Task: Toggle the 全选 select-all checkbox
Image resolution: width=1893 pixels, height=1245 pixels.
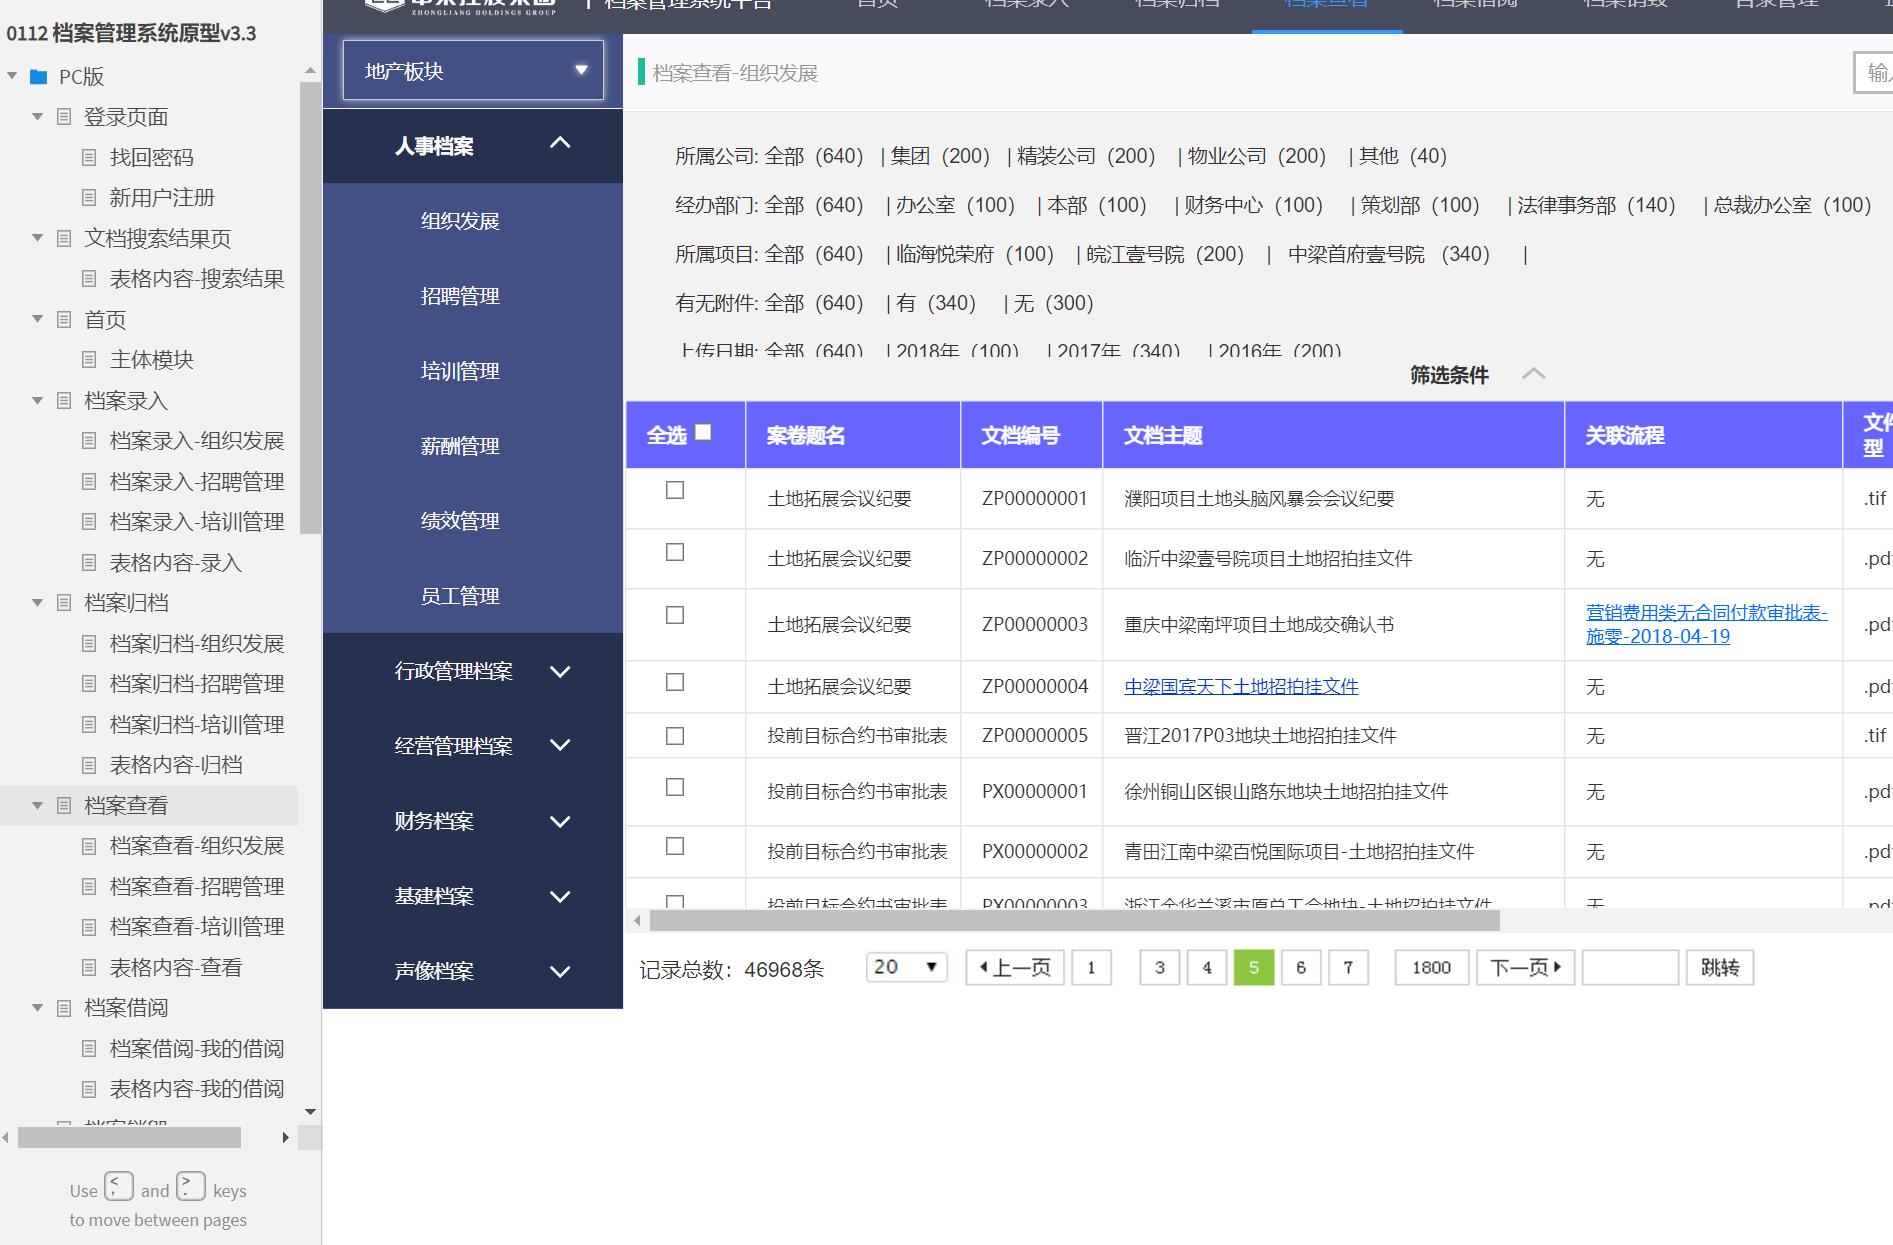Action: [703, 432]
